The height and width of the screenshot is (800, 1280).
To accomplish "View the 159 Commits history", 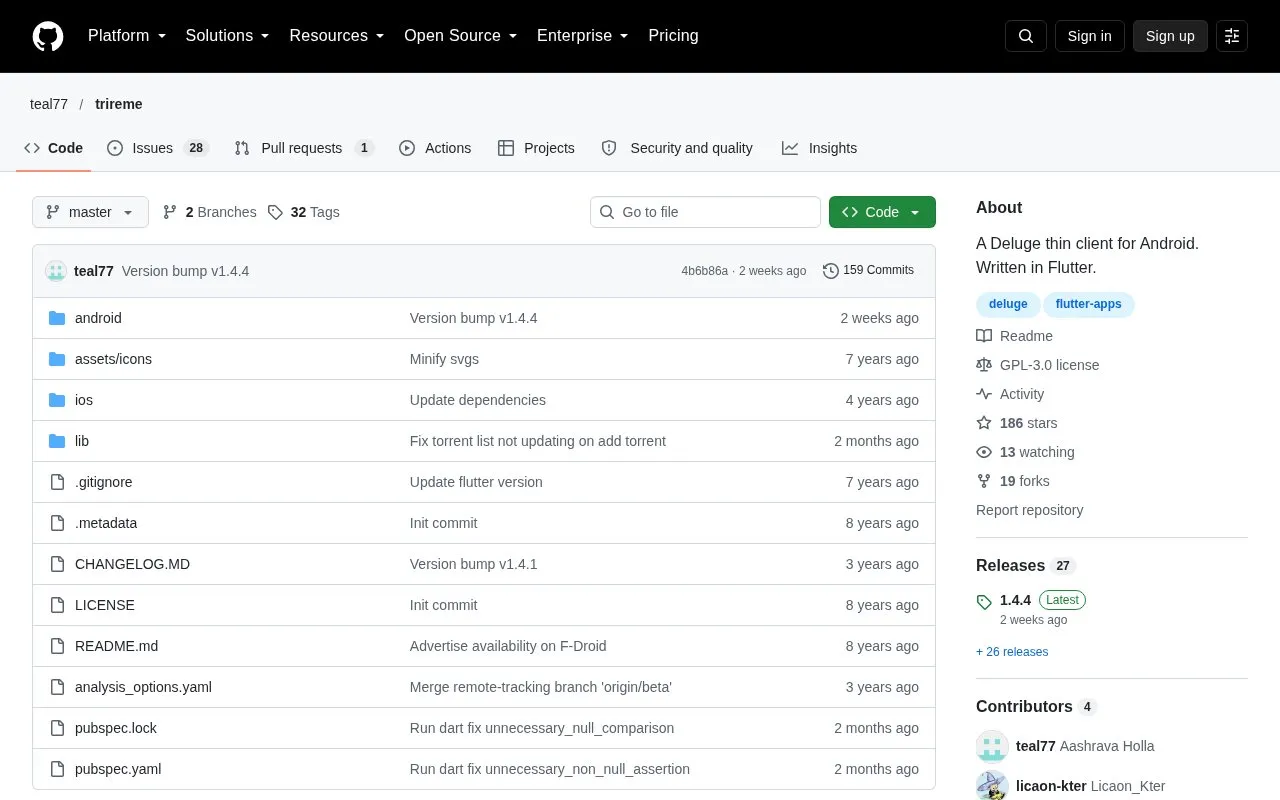I will 868,271.
